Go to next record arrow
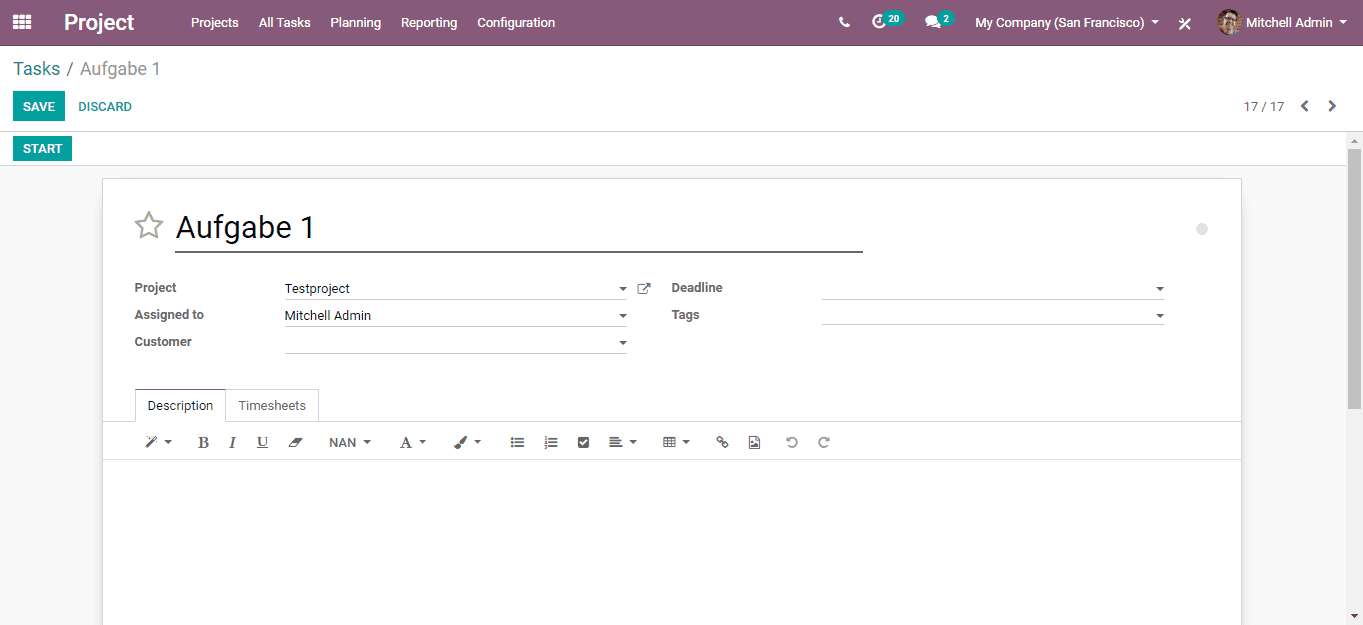This screenshot has width=1363, height=625. click(1332, 106)
